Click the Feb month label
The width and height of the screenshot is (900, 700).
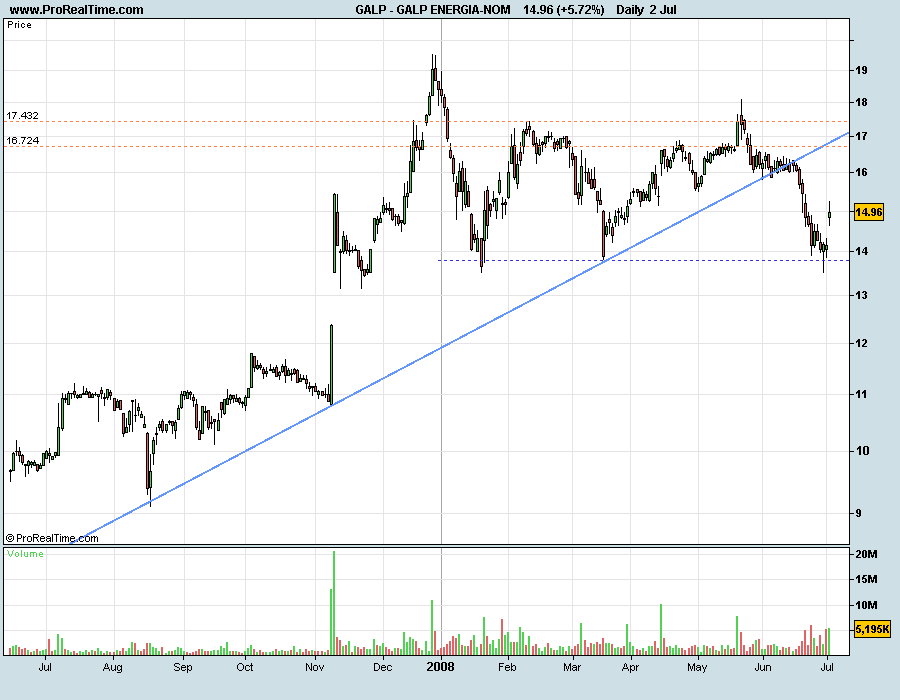pos(507,667)
